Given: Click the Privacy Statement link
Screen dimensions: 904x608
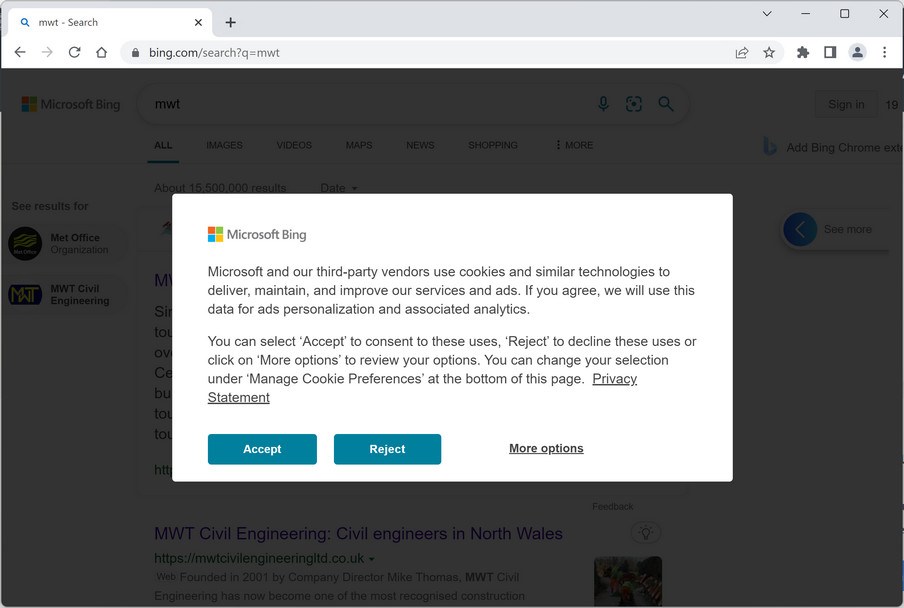Looking at the screenshot, I should point(614,379).
